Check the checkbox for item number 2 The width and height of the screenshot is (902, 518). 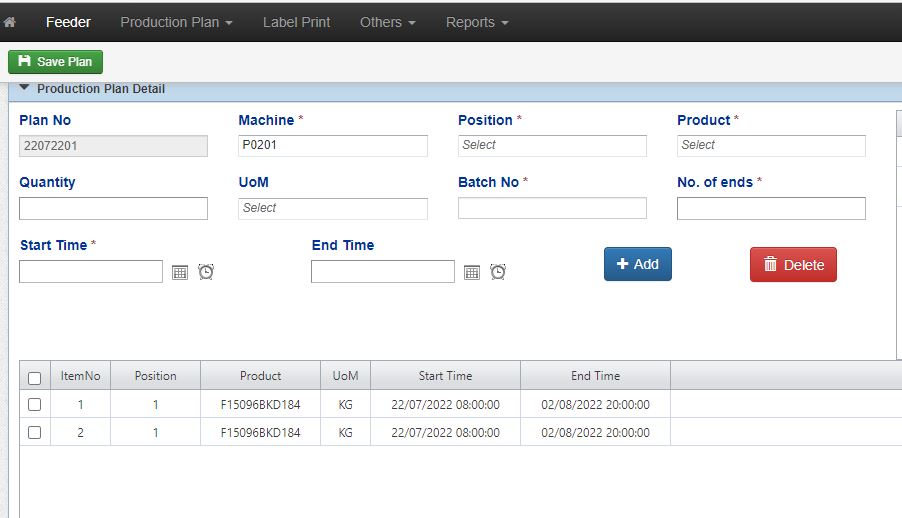pyautogui.click(x=35, y=433)
